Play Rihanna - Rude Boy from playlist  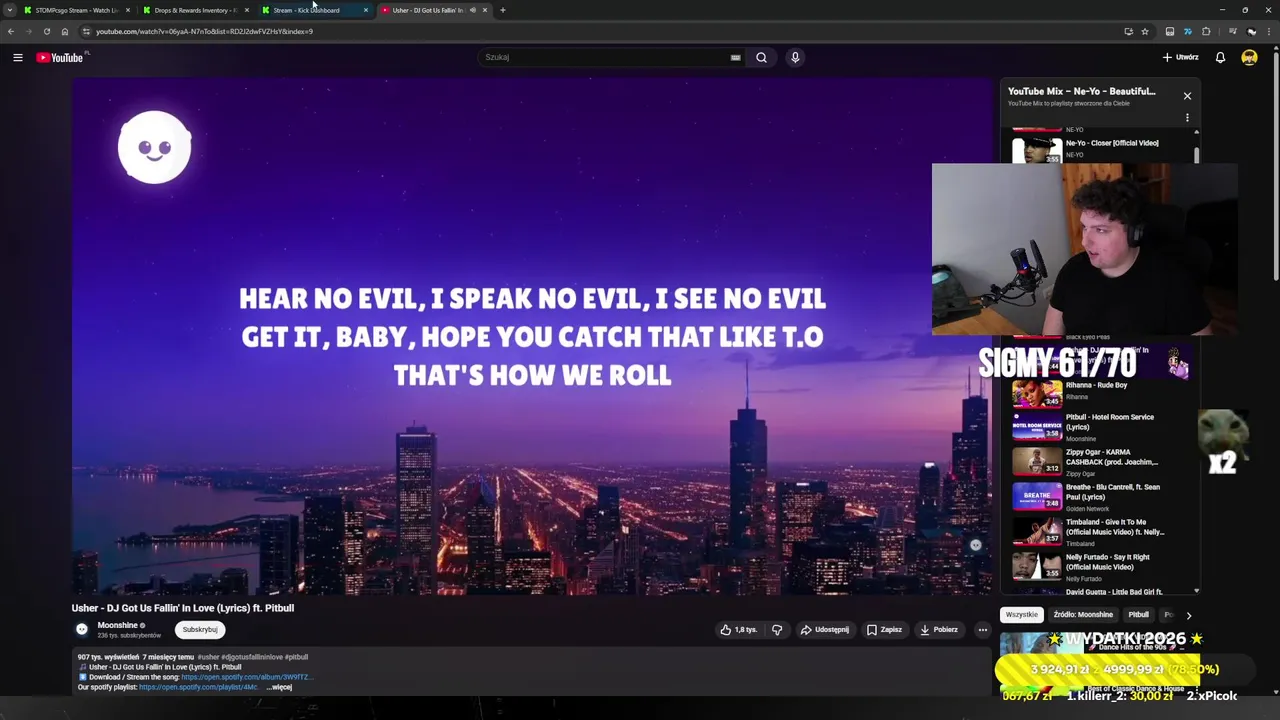point(1100,394)
